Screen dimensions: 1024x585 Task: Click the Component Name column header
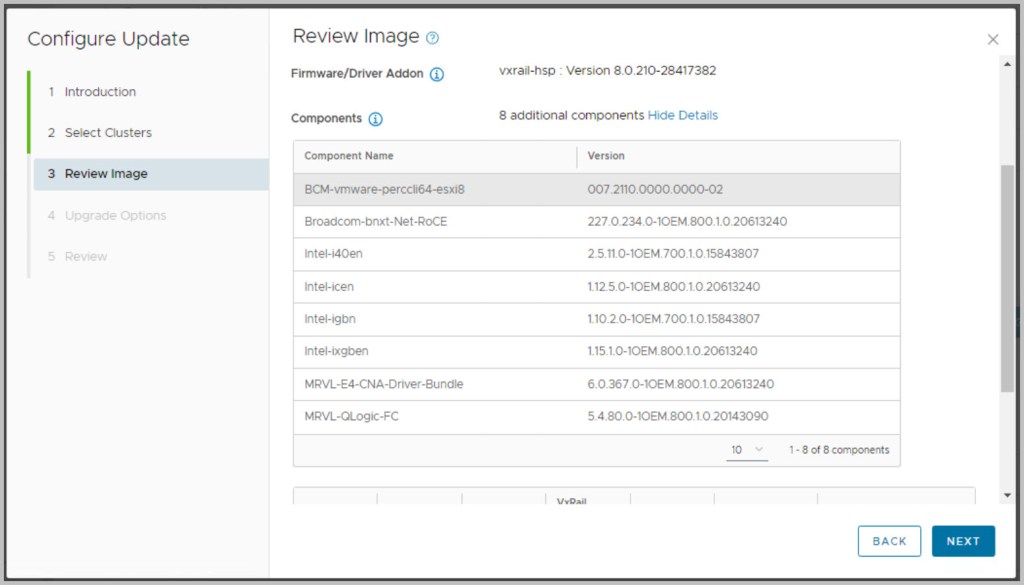[x=349, y=156]
